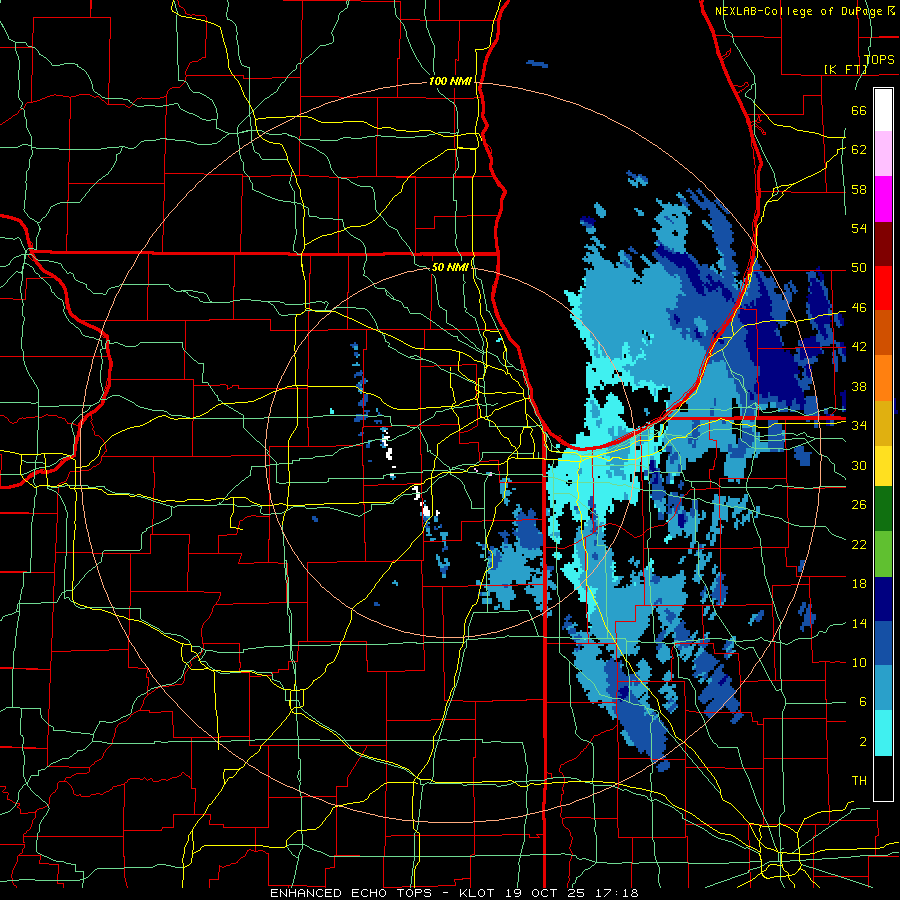Pick the light blue legend swatch
The width and height of the screenshot is (900, 900).
click(x=883, y=688)
